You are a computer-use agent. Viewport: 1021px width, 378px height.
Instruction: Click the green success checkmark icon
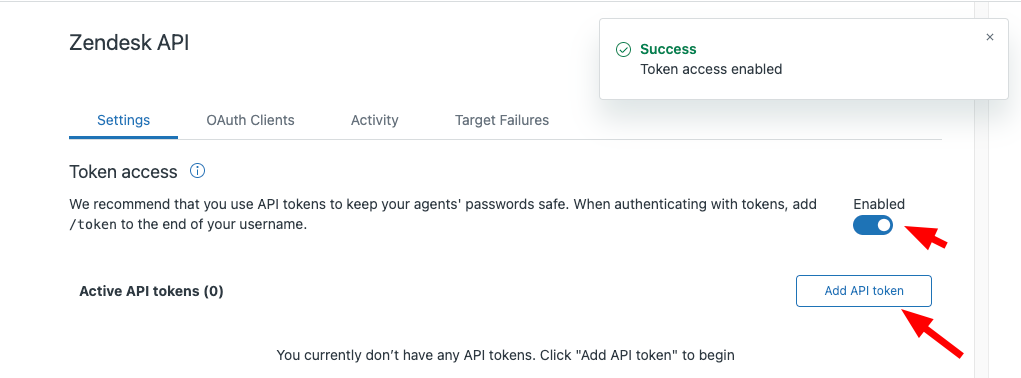pos(623,49)
